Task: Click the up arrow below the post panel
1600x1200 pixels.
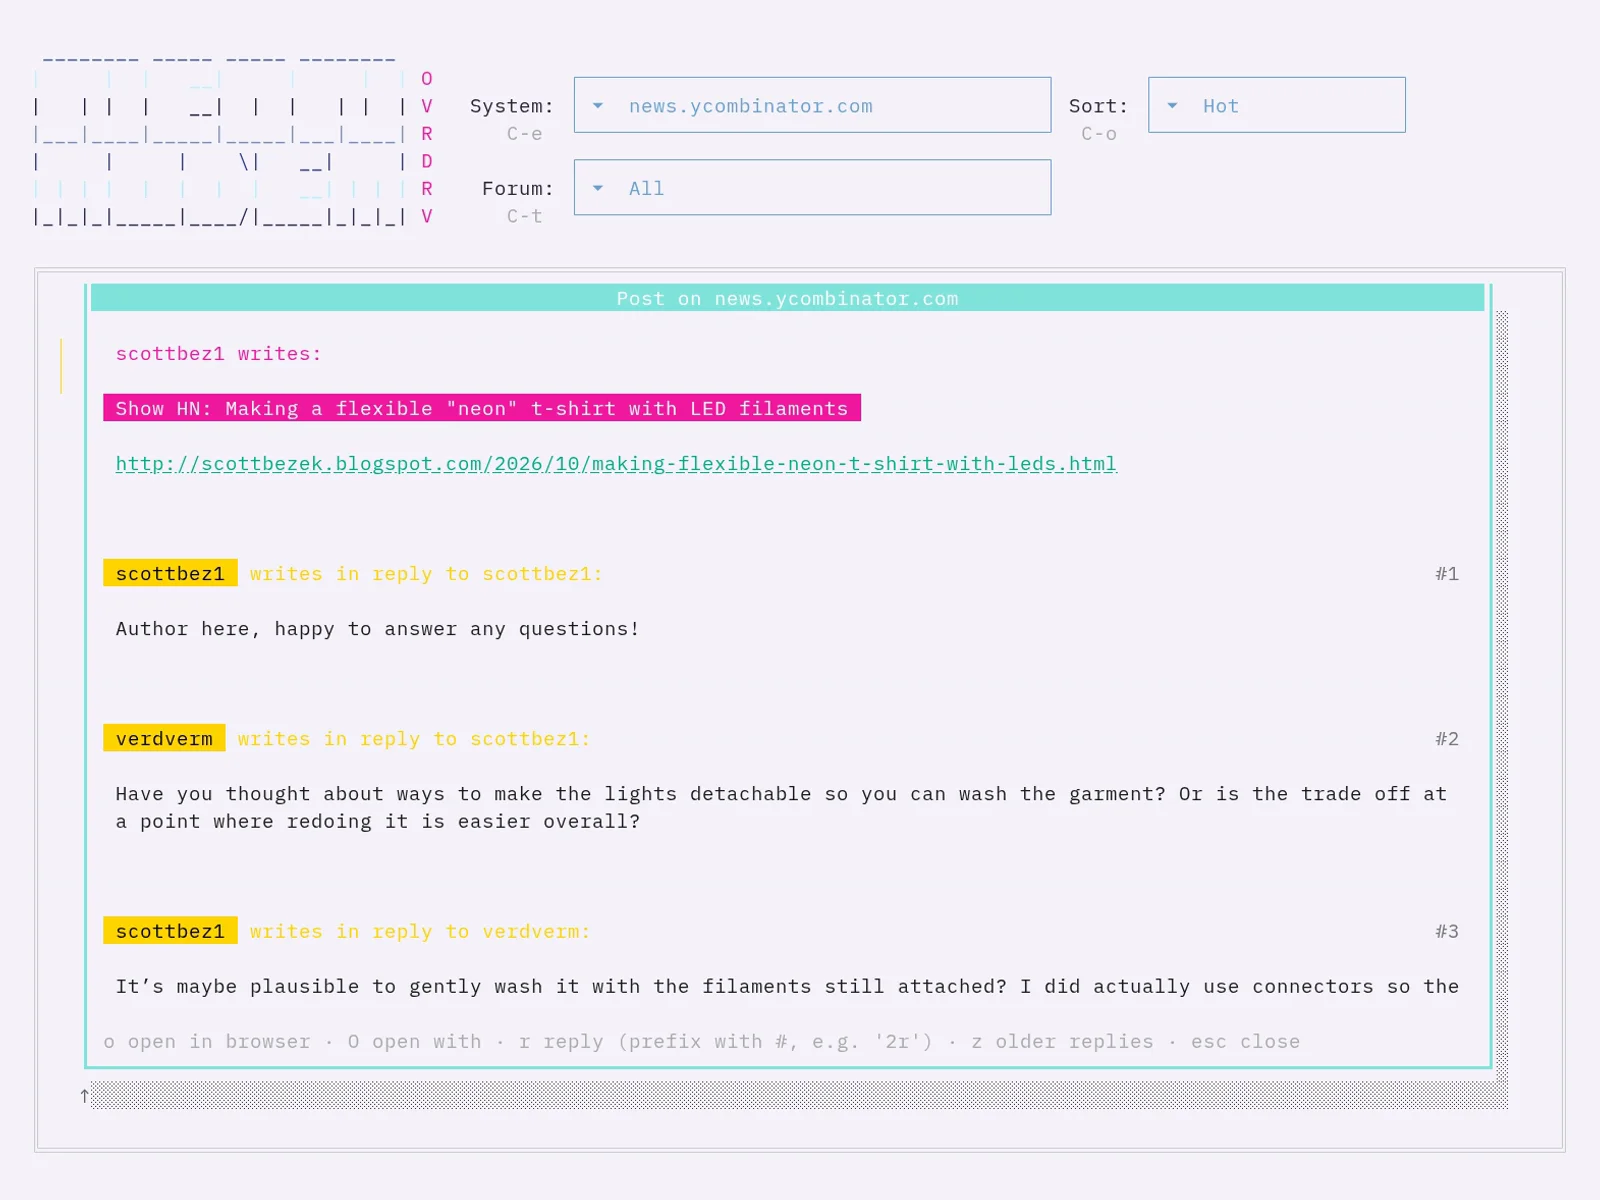Action: point(85,1096)
